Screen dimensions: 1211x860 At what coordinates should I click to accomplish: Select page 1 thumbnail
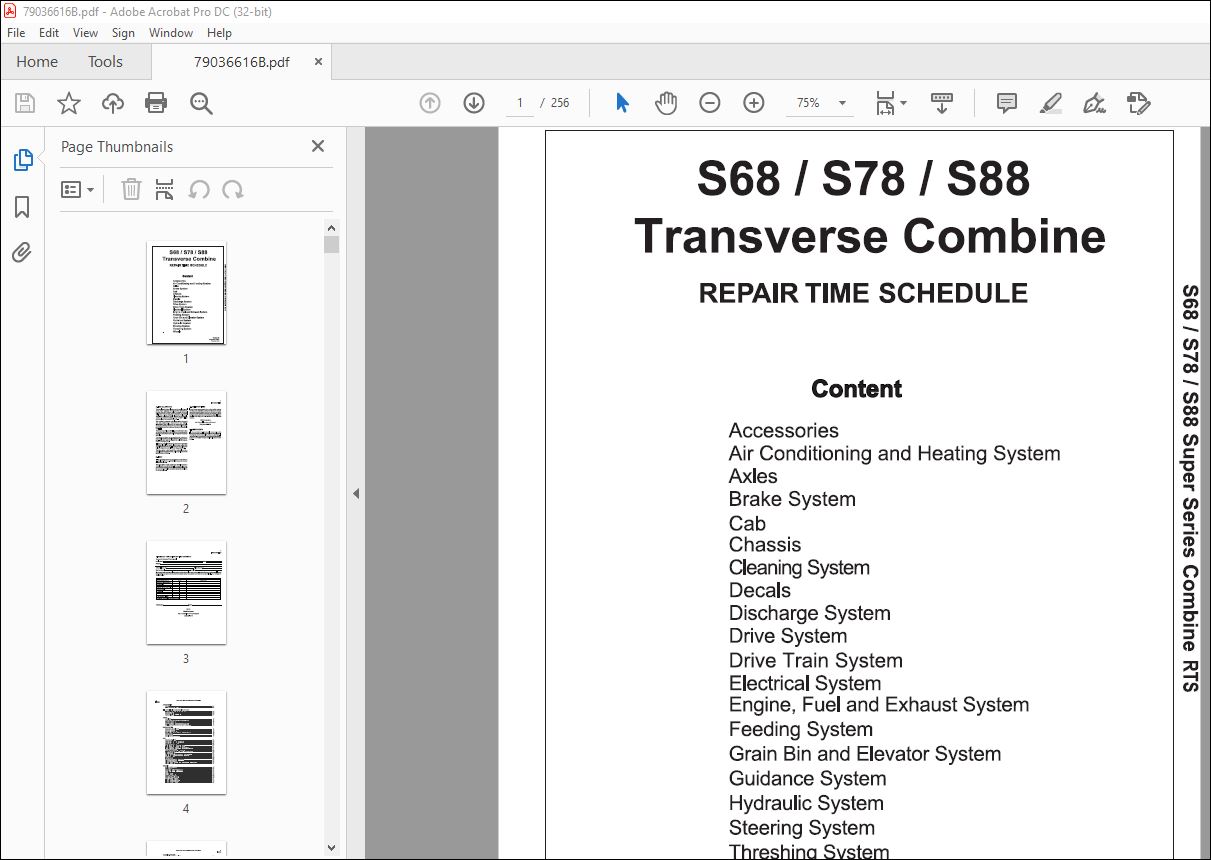186,293
